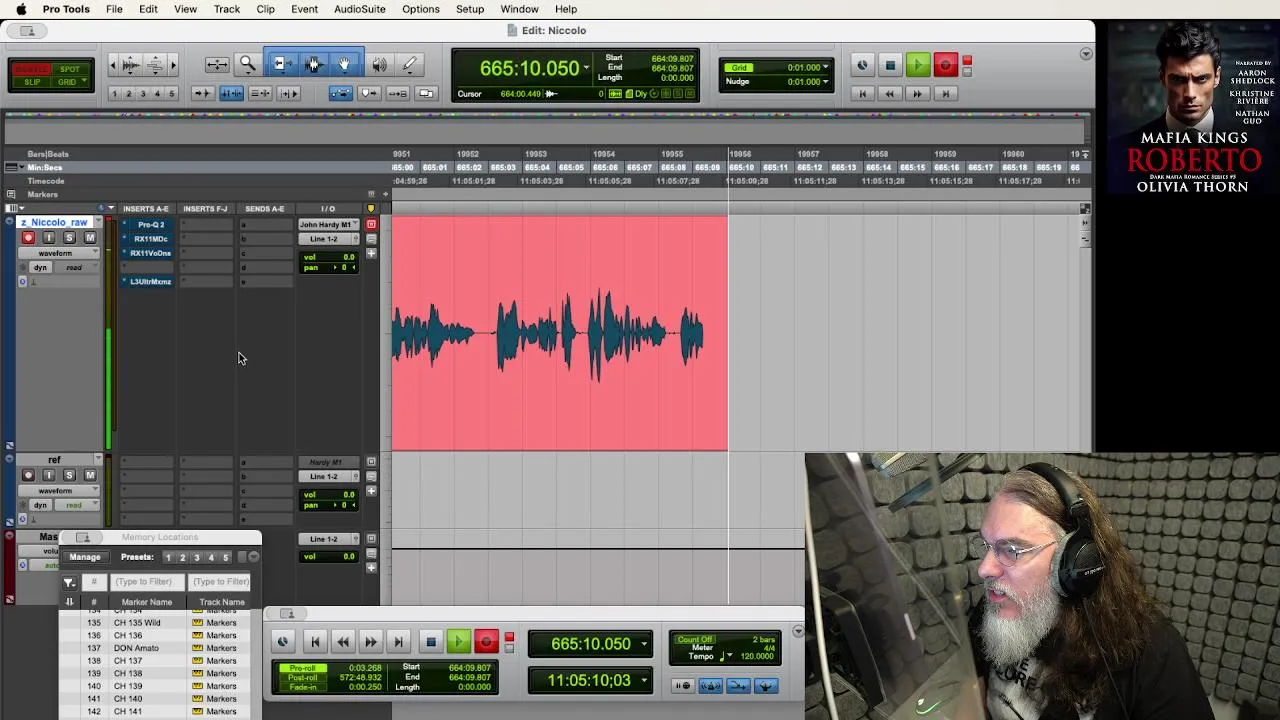Open Nudge value dropdown
Screen dimensions: 1280x720
(825, 82)
